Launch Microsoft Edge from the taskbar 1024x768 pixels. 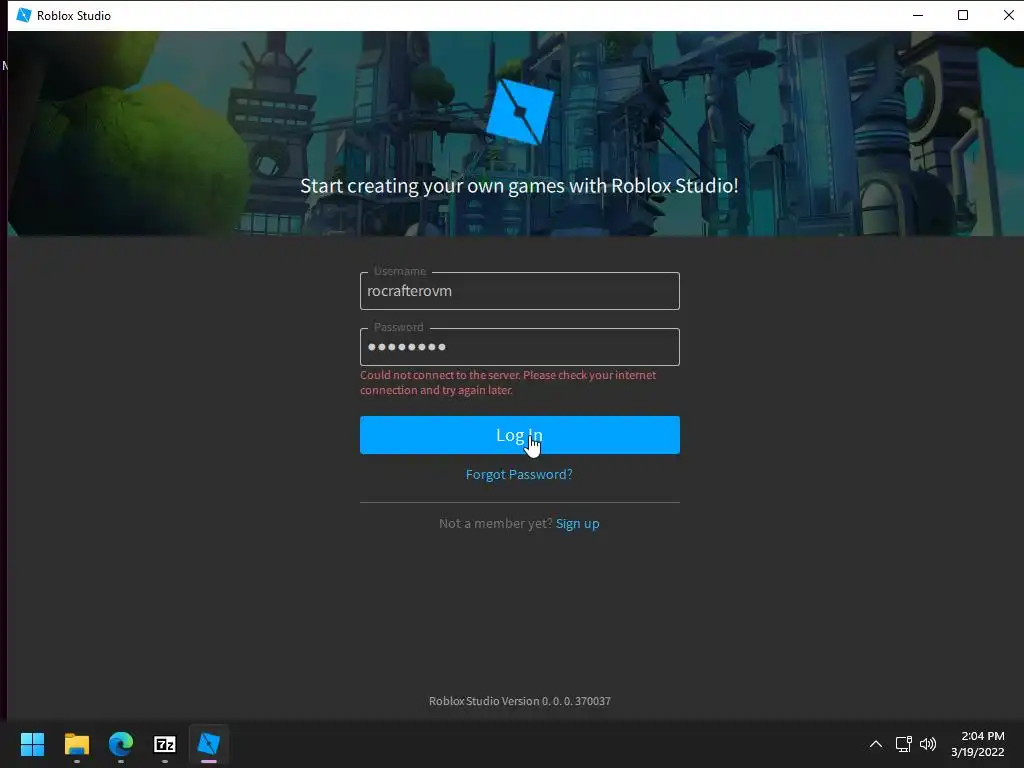(121, 744)
